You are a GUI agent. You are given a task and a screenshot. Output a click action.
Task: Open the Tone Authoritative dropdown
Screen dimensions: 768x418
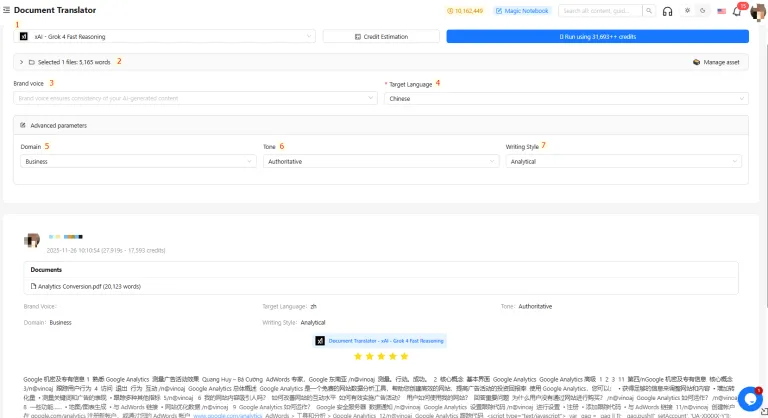381,161
